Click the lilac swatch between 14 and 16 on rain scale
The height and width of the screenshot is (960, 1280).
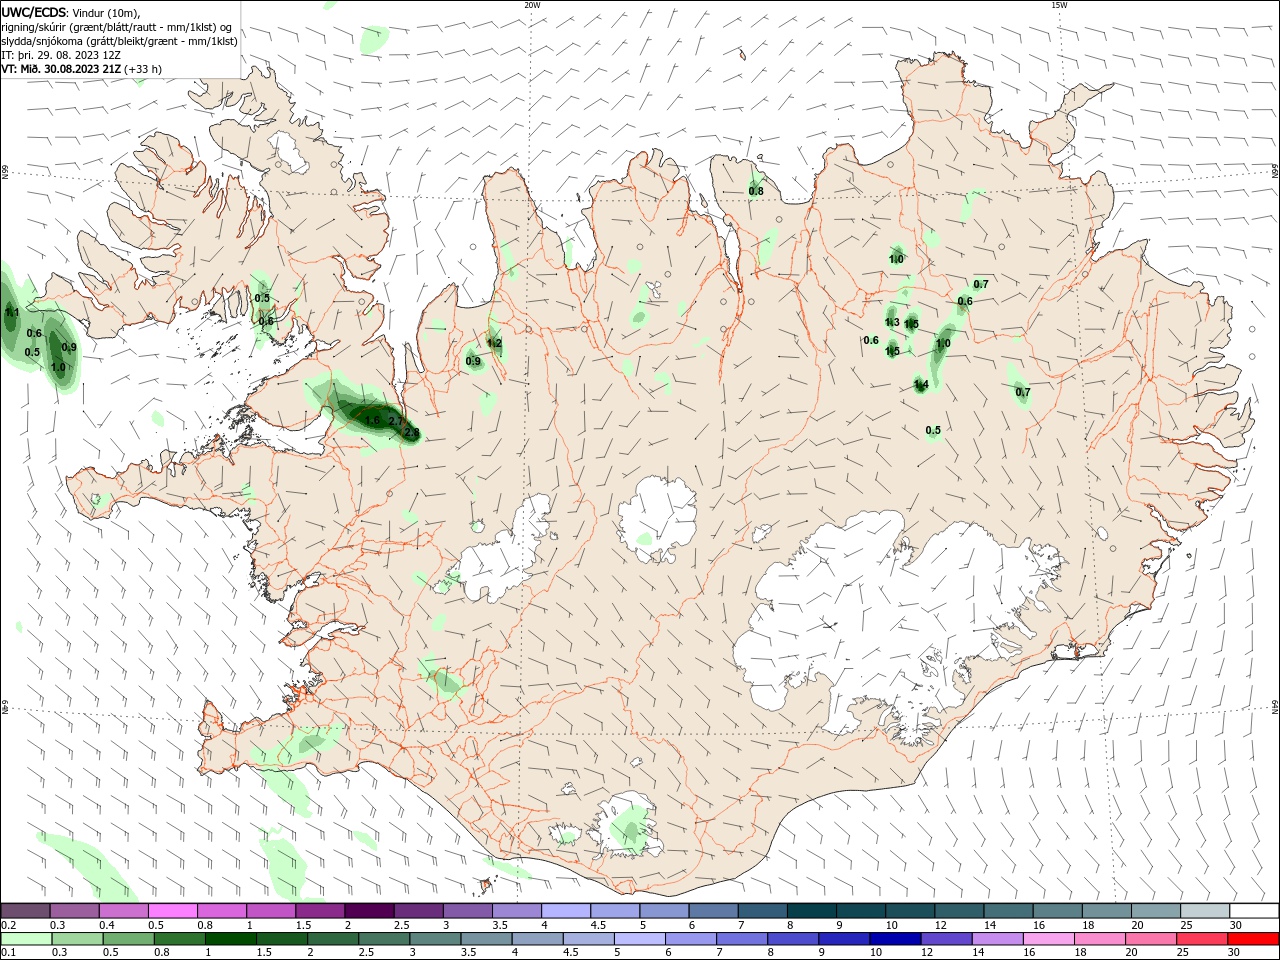[999, 939]
